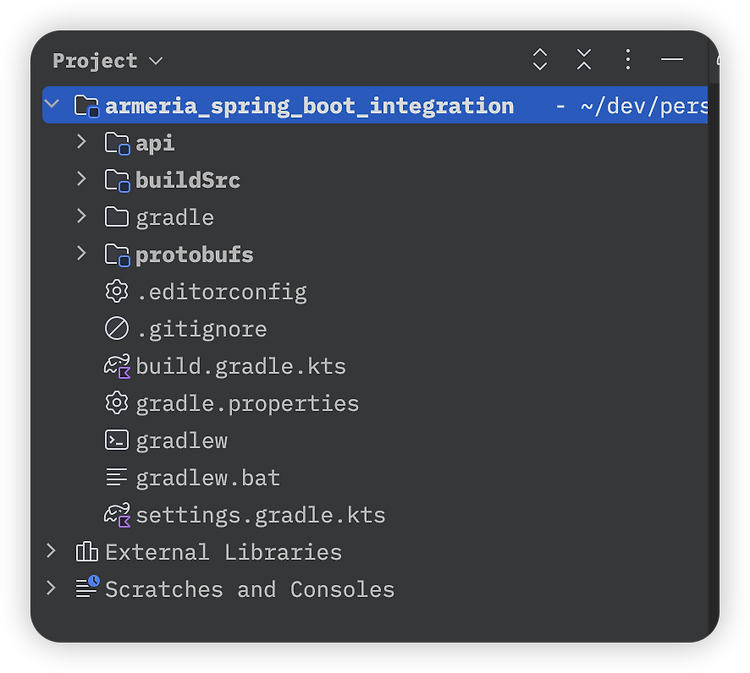Collapse the armeria_spring_boot_integration root node
750x673 pixels.
[x=52, y=103]
